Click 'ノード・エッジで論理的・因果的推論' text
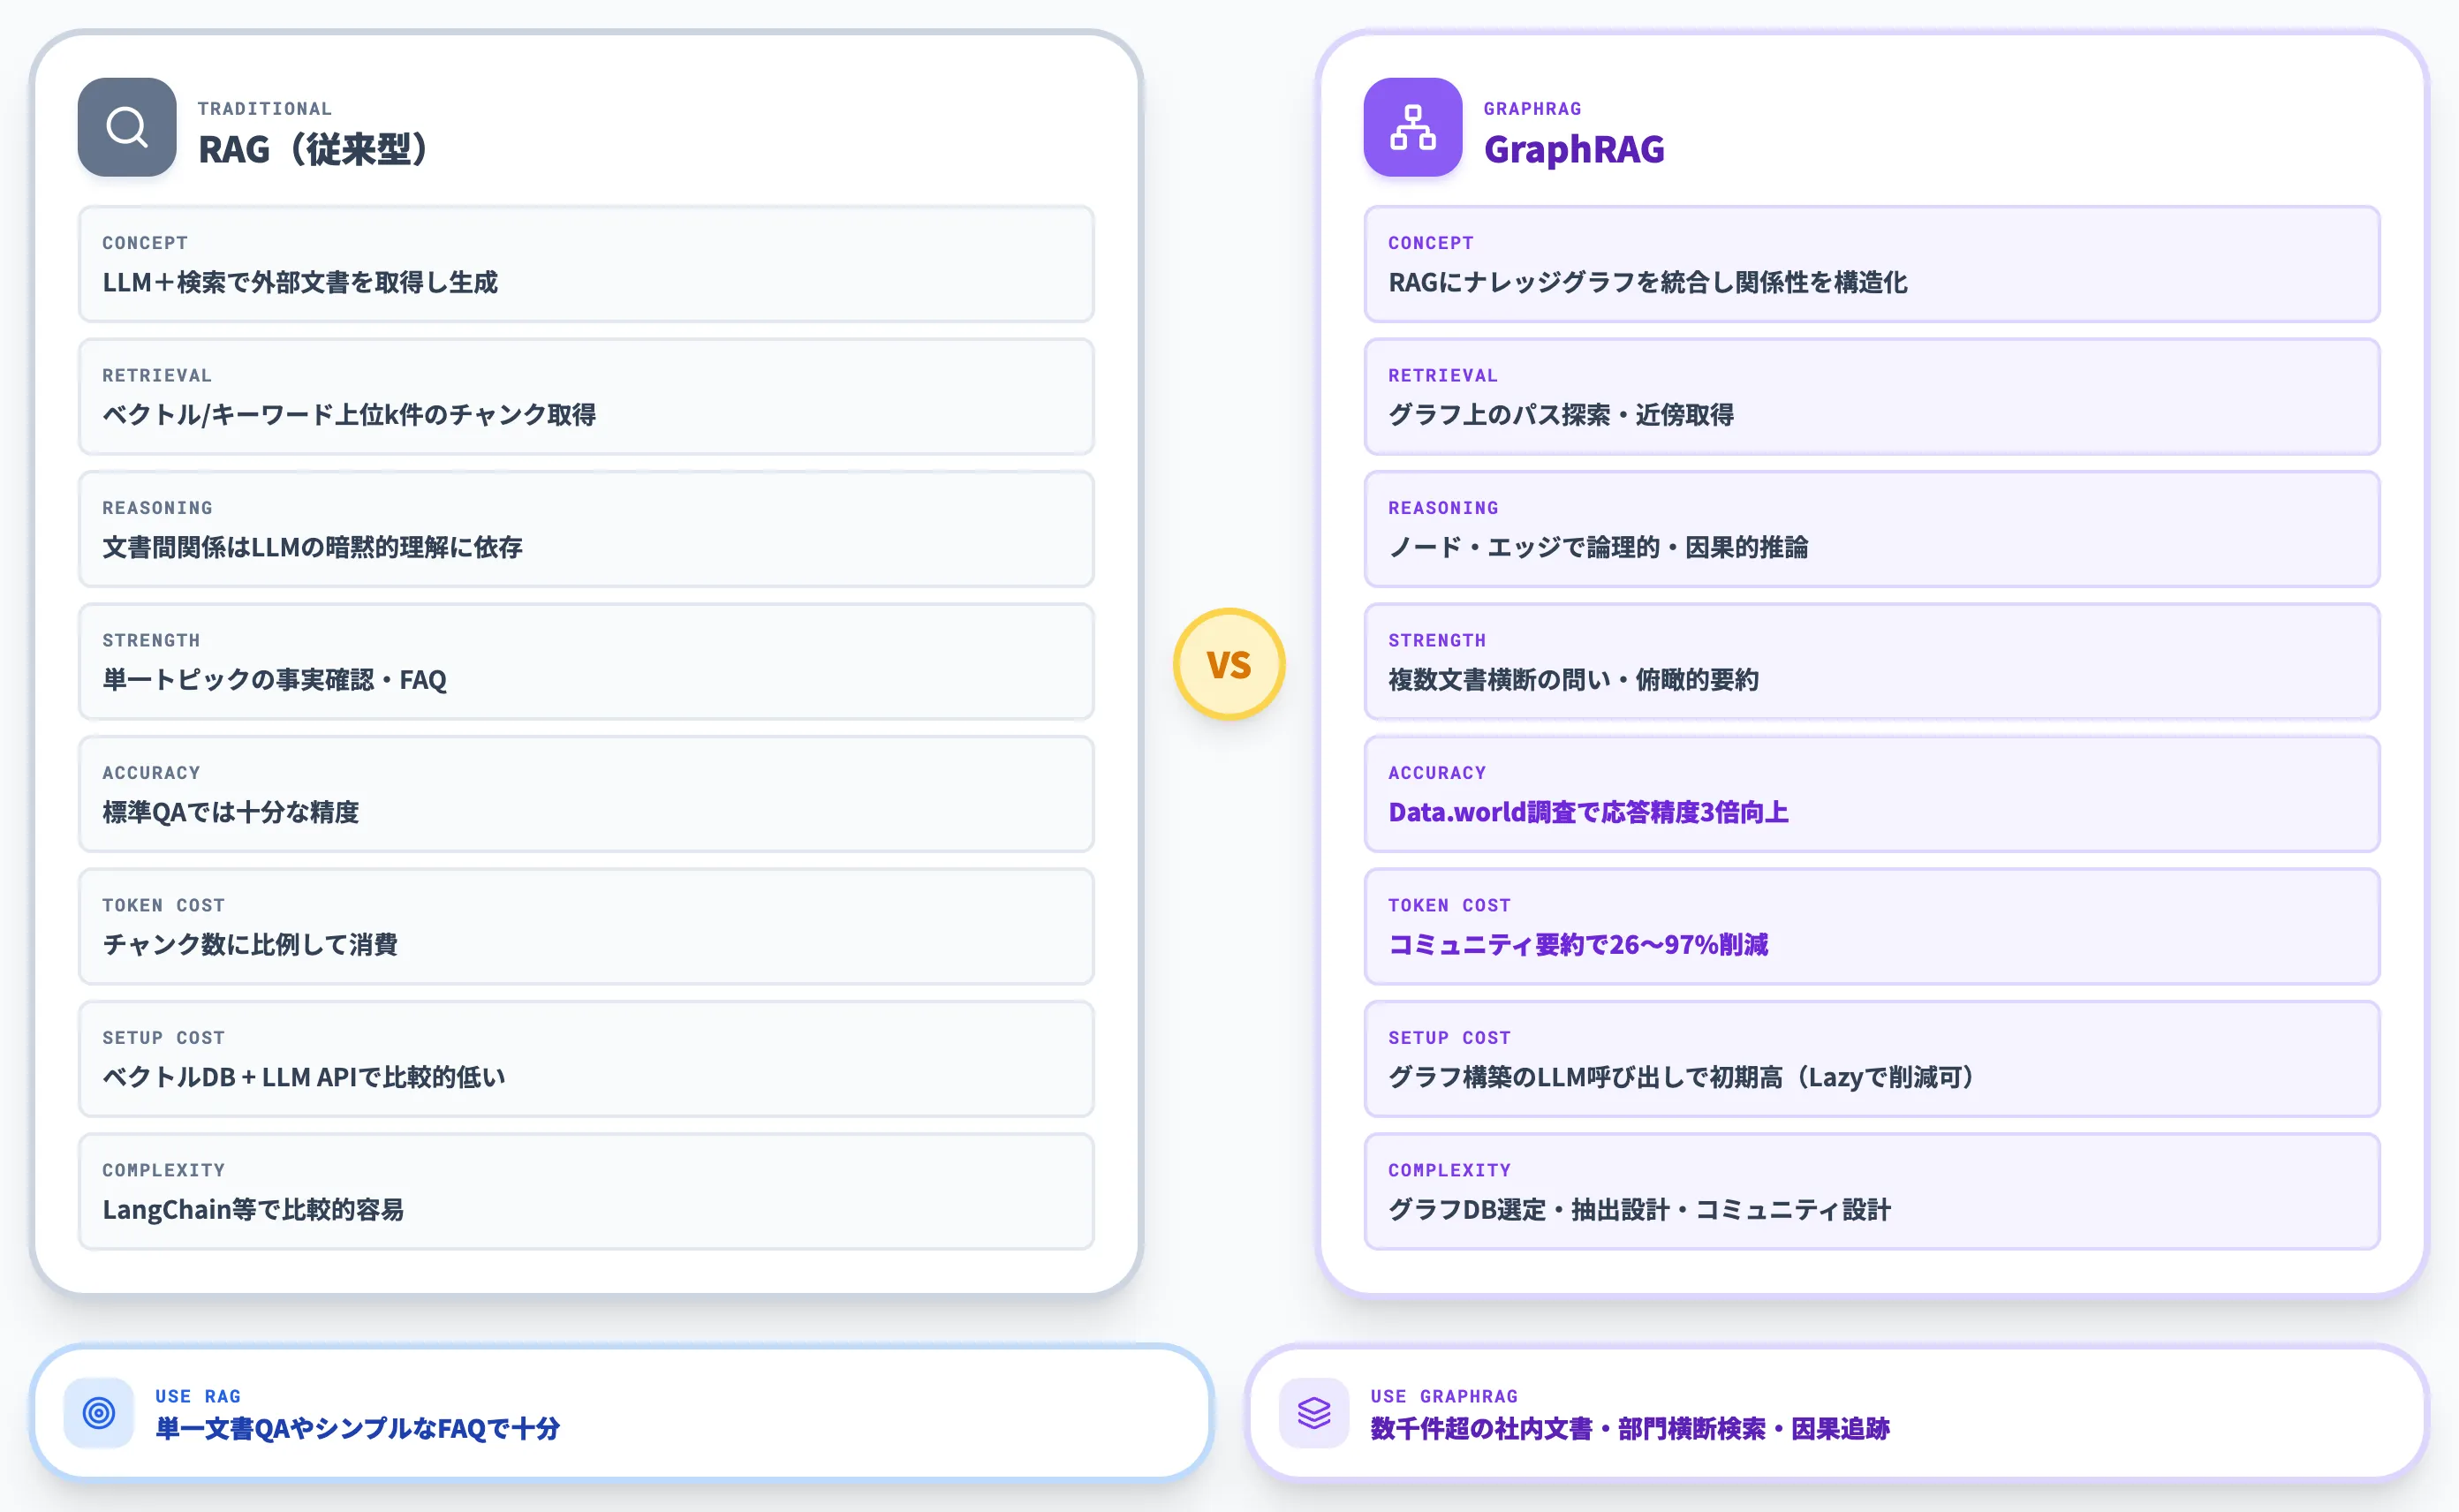Image resolution: width=2459 pixels, height=1512 pixels. tap(1598, 547)
